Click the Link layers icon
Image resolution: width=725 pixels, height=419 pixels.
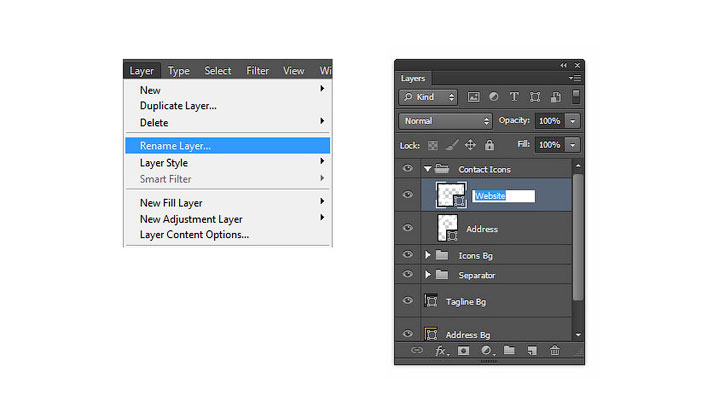(417, 350)
